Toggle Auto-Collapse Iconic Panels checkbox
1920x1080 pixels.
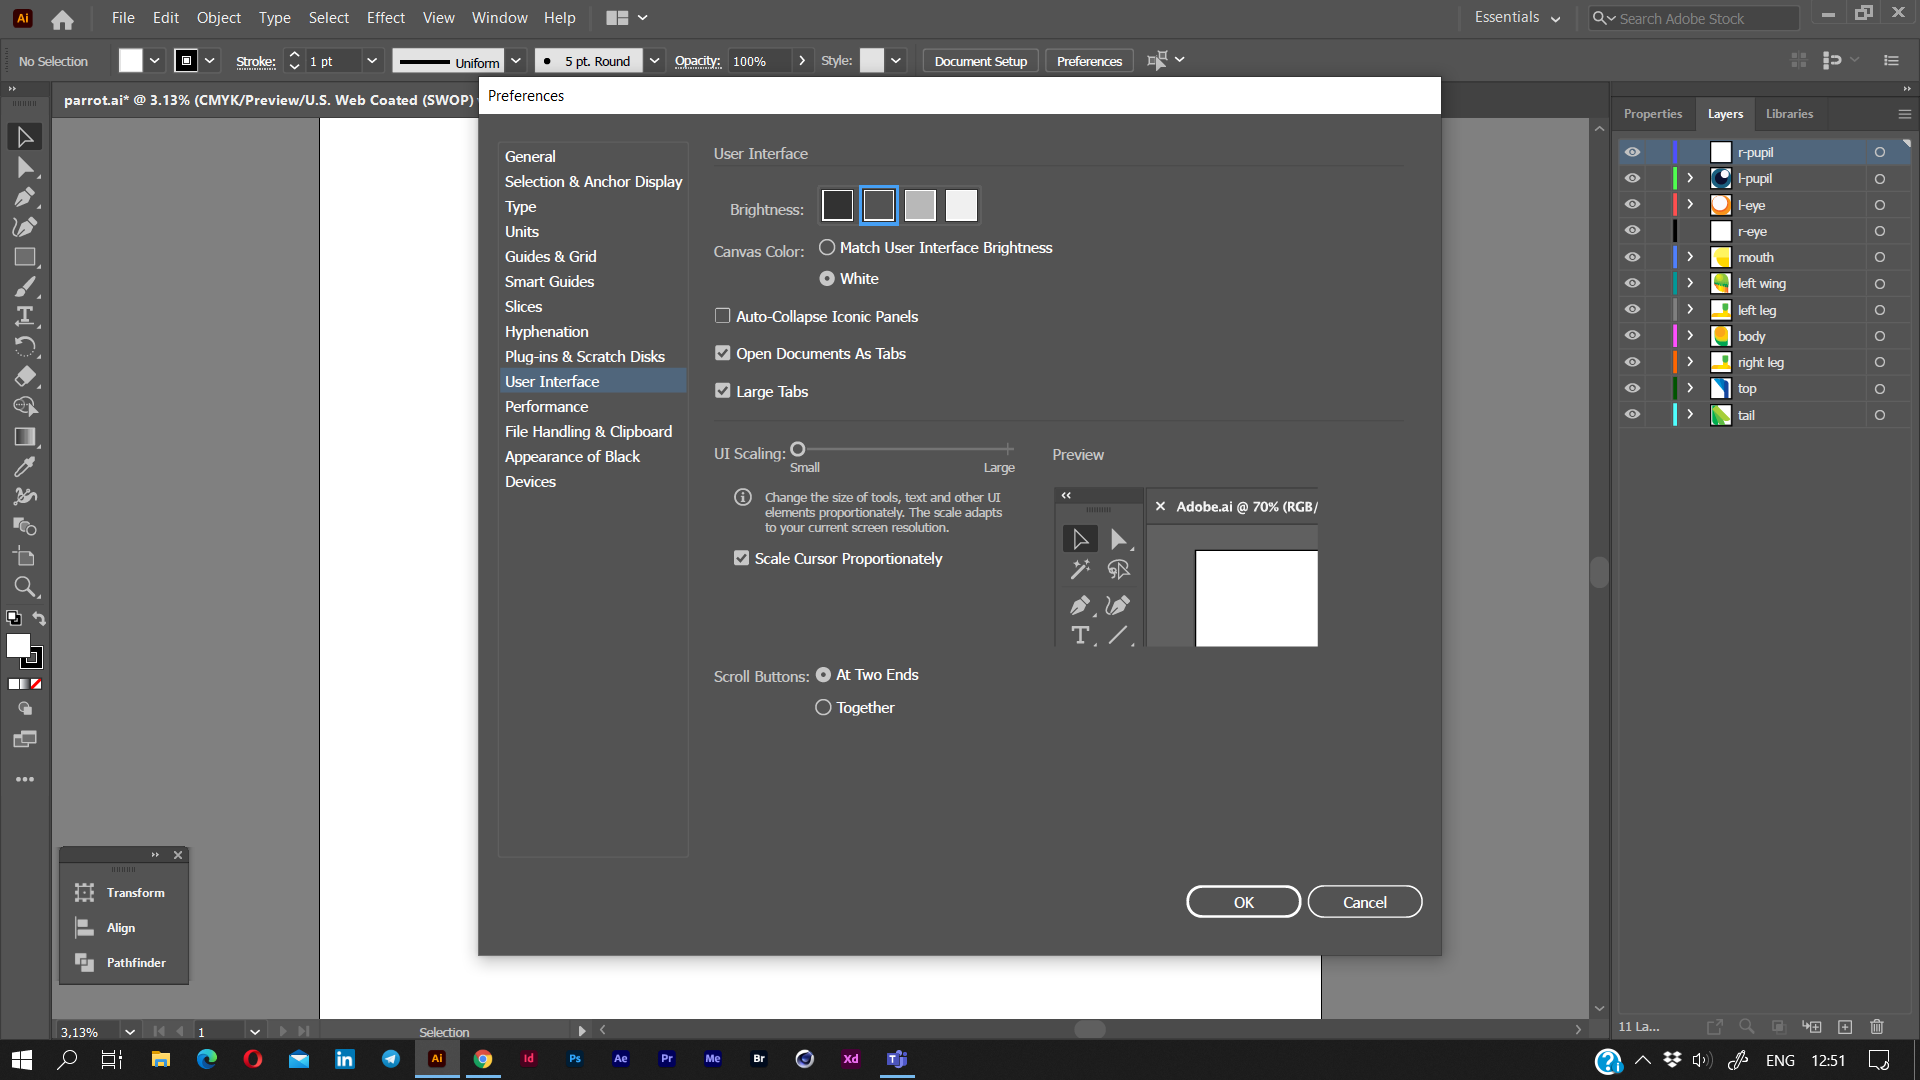(x=723, y=315)
